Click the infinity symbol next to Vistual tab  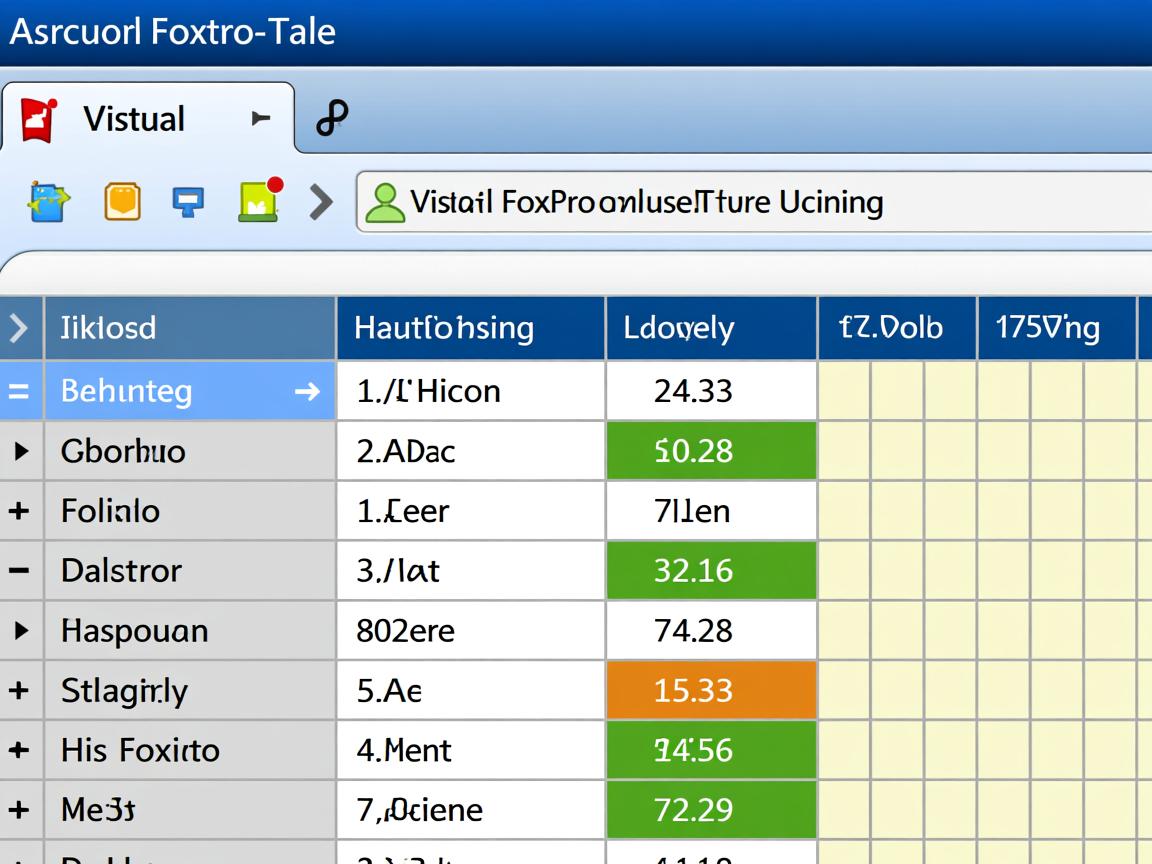[332, 117]
